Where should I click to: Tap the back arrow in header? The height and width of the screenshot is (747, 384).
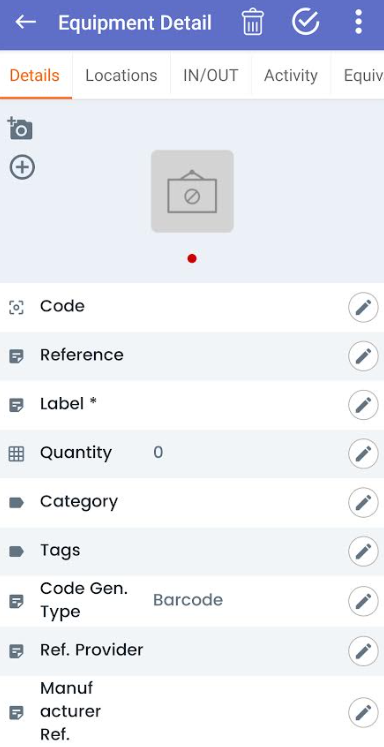tap(26, 22)
